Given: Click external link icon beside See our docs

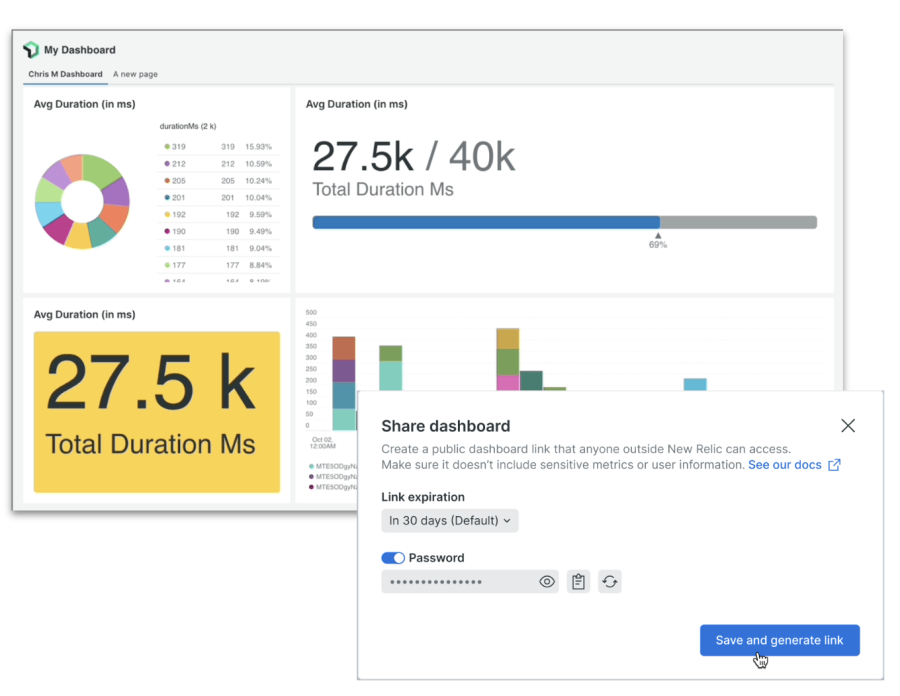Looking at the screenshot, I should (x=835, y=465).
